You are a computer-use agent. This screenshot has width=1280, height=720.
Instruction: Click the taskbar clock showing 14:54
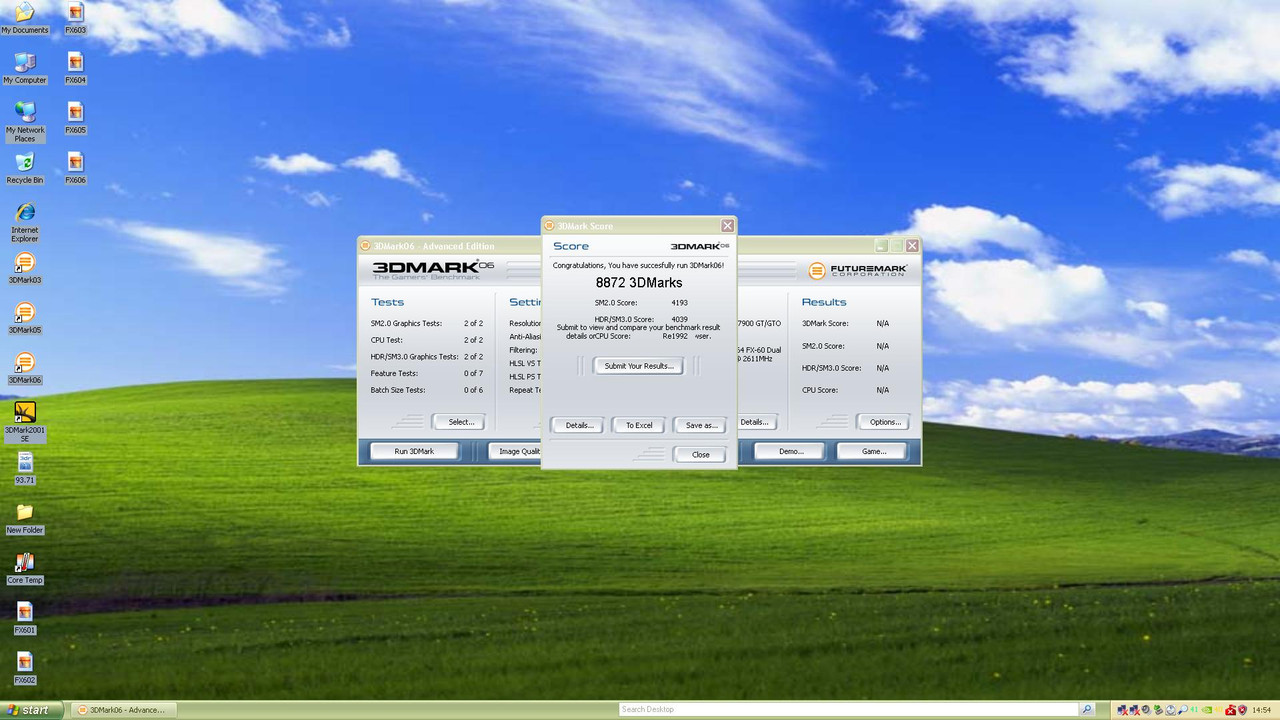click(x=1262, y=710)
